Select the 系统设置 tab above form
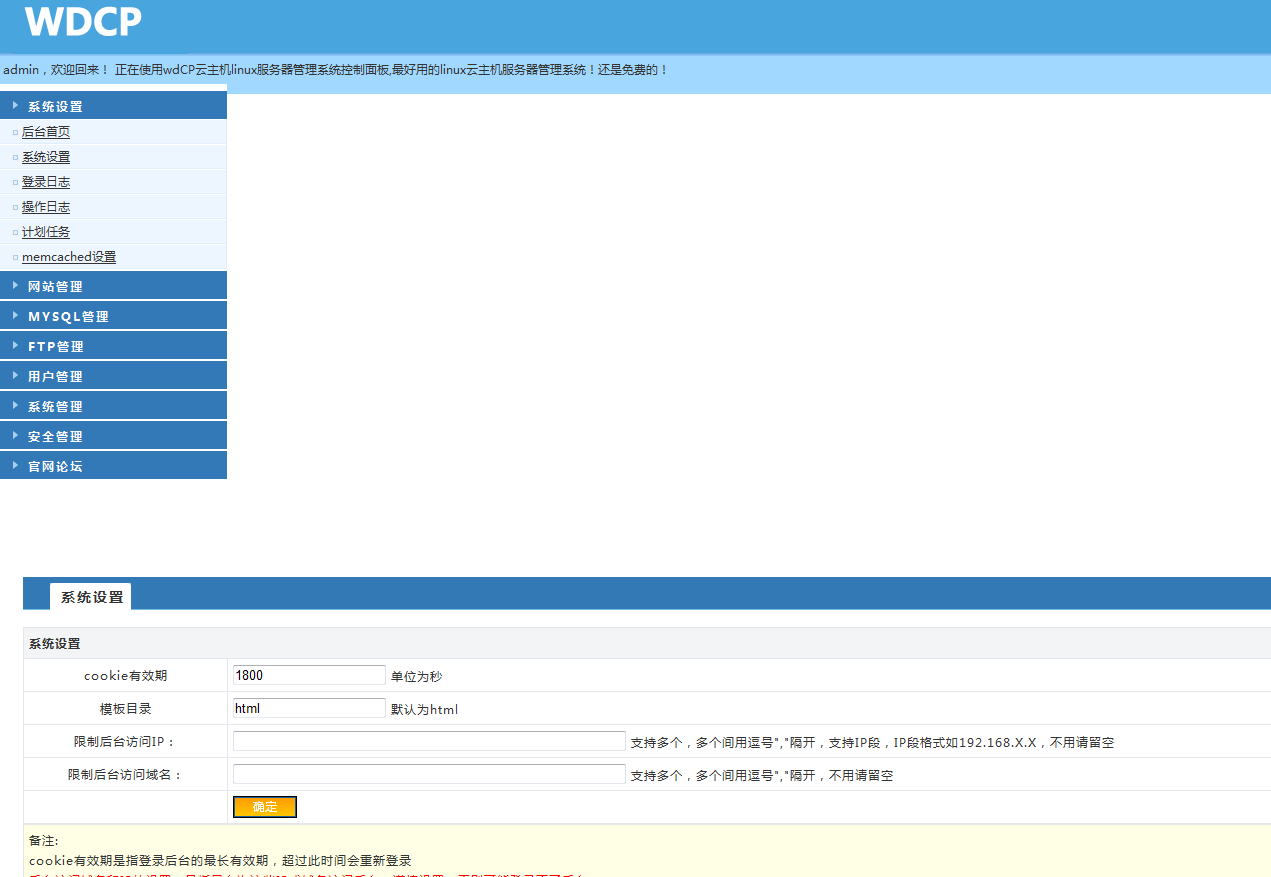The width and height of the screenshot is (1271, 877). coord(91,597)
